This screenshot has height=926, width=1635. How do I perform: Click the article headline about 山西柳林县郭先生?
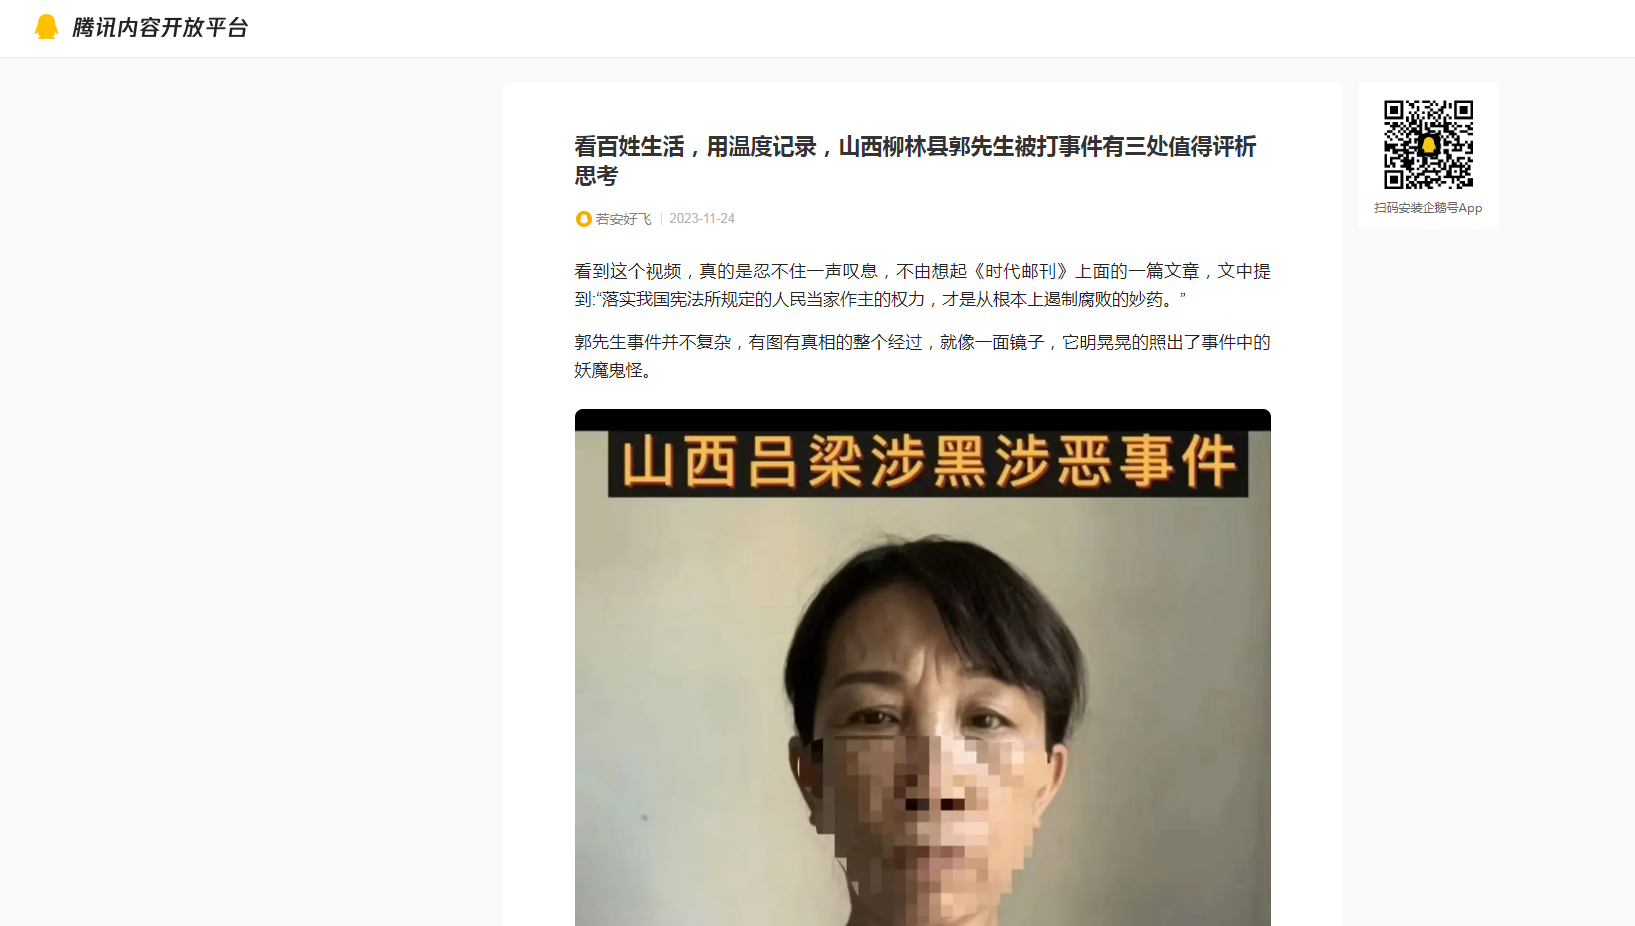(915, 161)
